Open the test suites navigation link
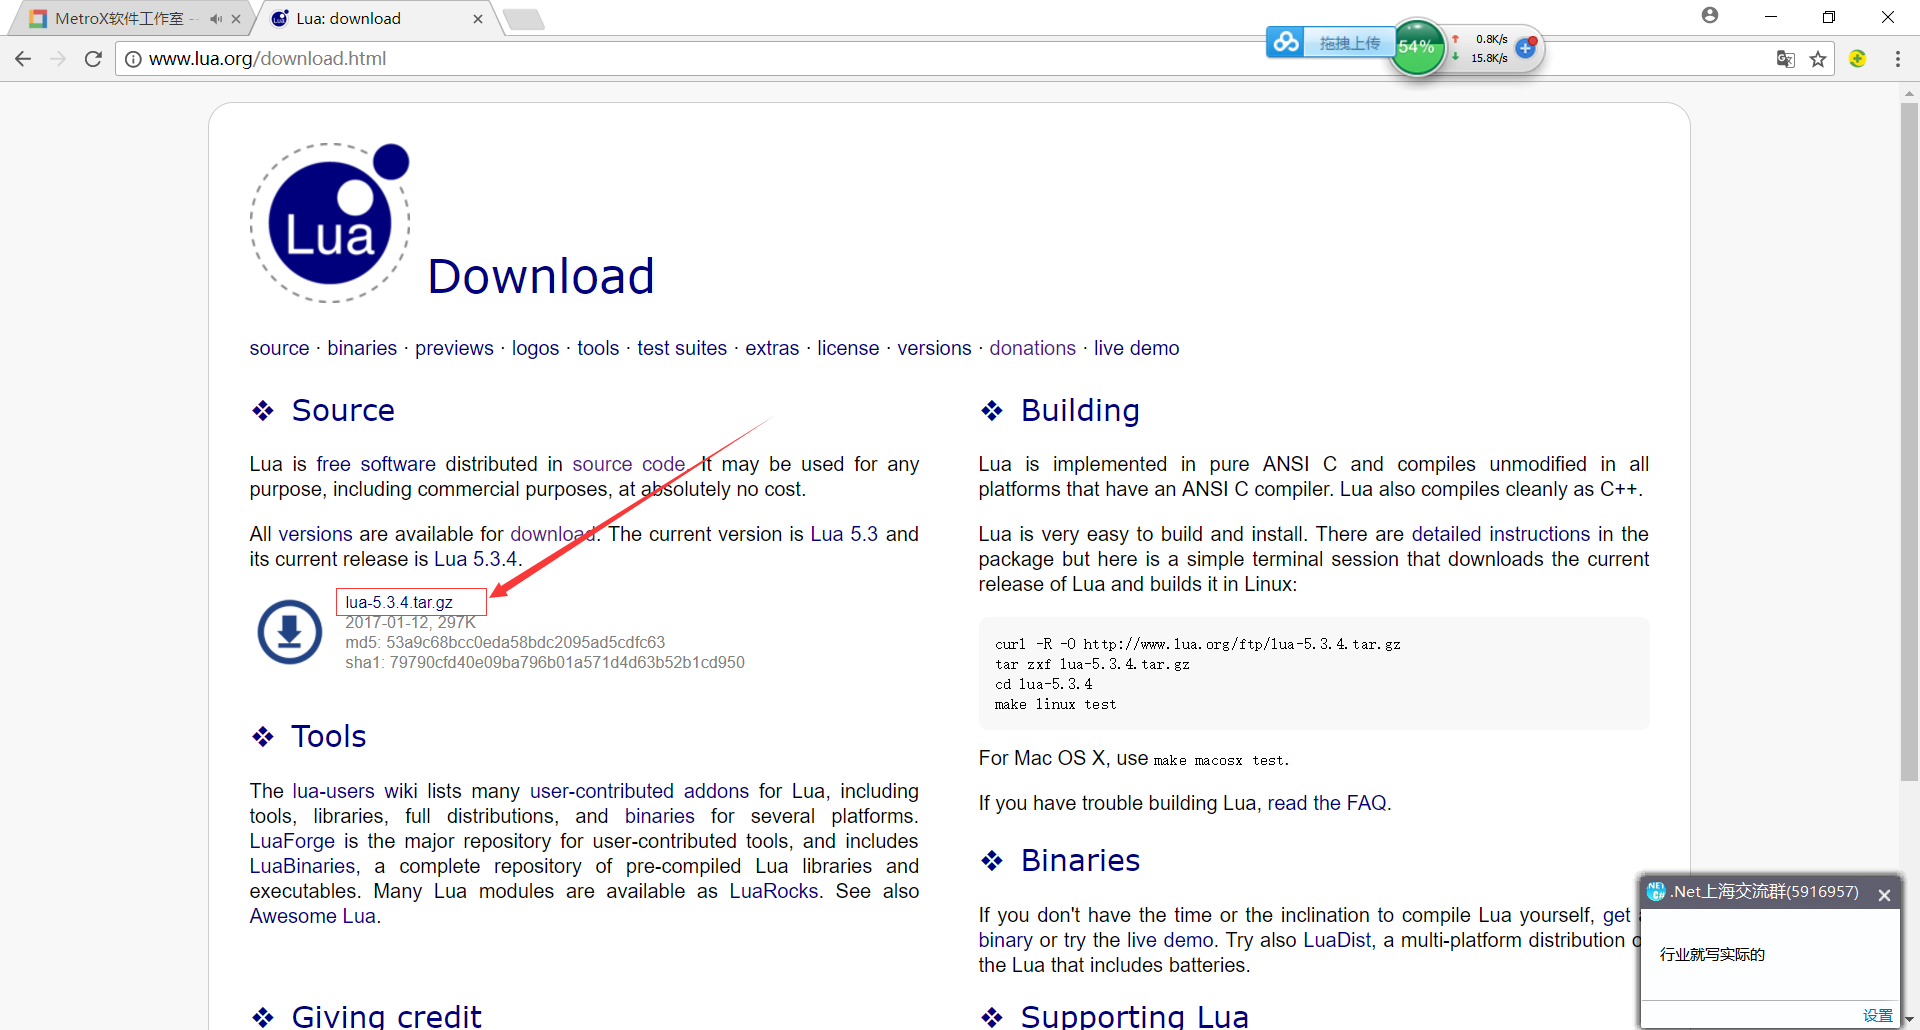The width and height of the screenshot is (1920, 1030). pyautogui.click(x=682, y=348)
